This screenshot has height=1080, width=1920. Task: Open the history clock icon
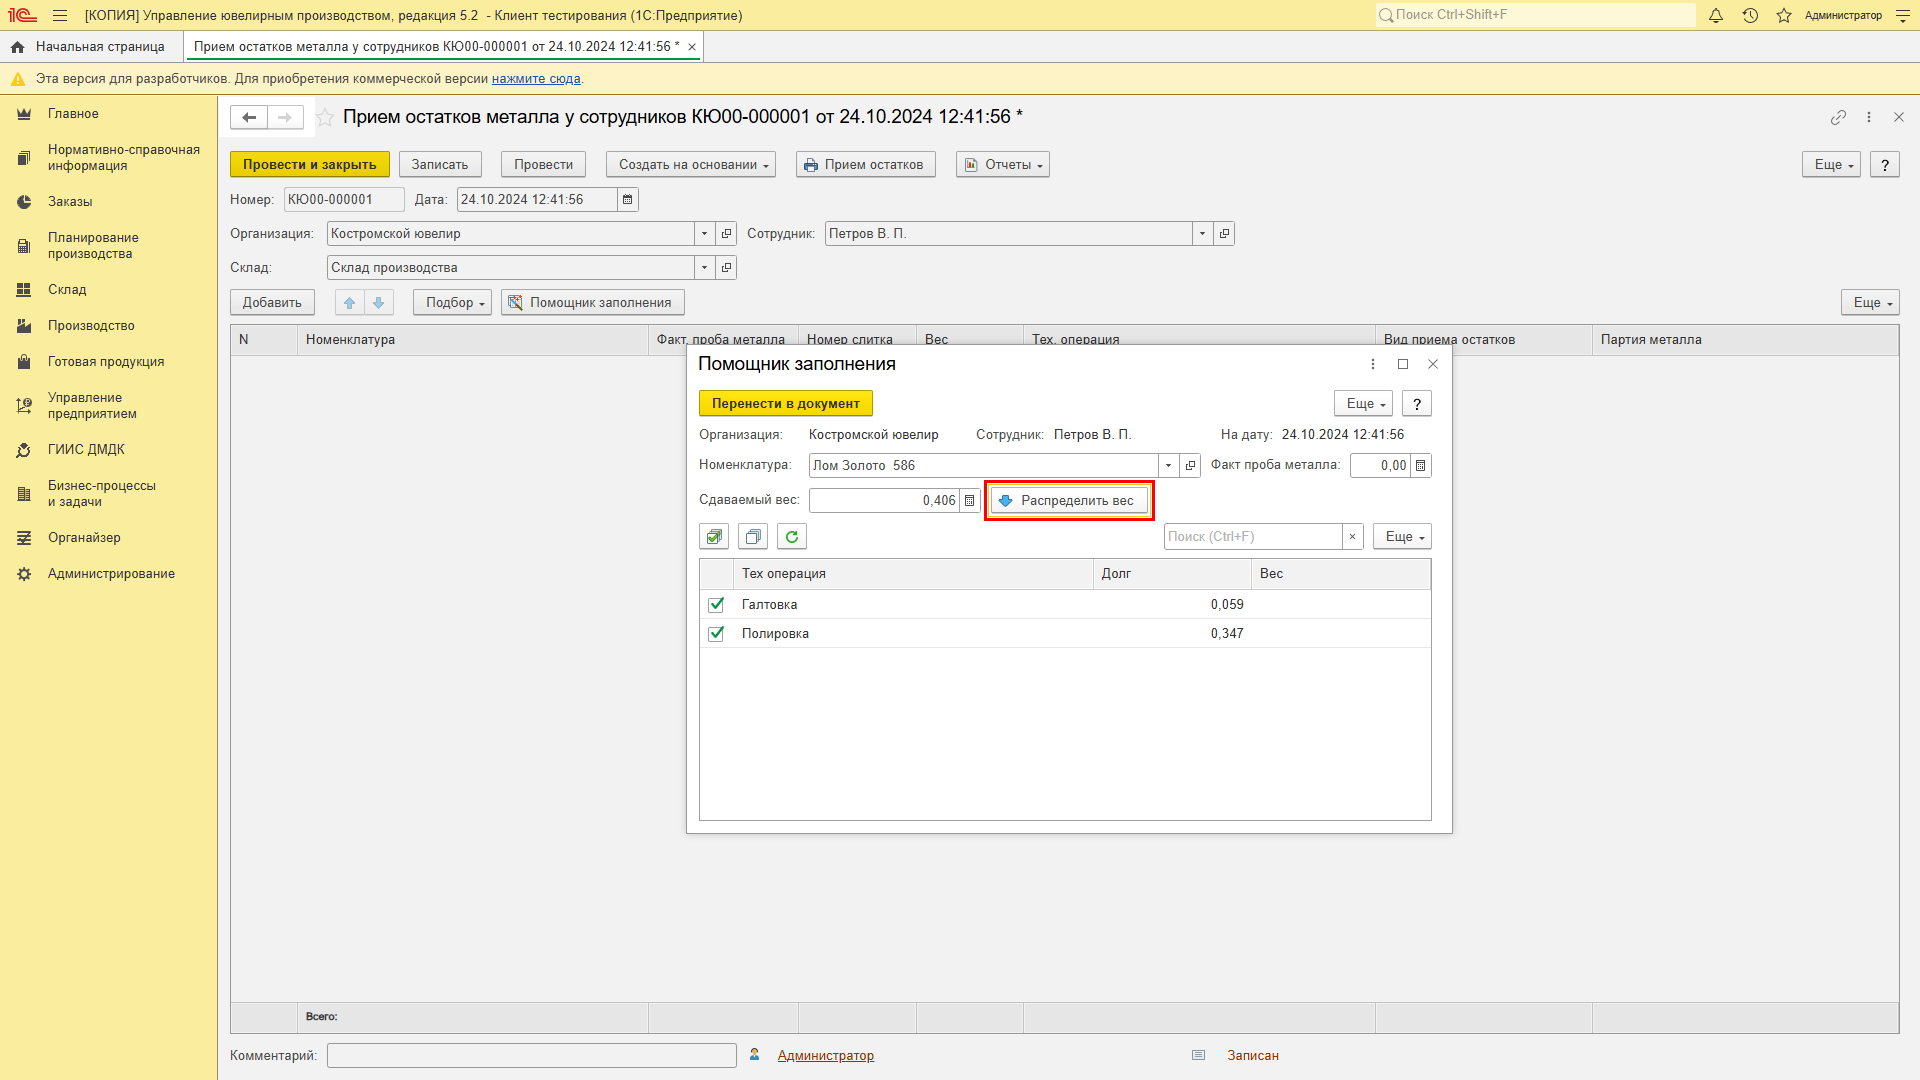pos(1750,16)
